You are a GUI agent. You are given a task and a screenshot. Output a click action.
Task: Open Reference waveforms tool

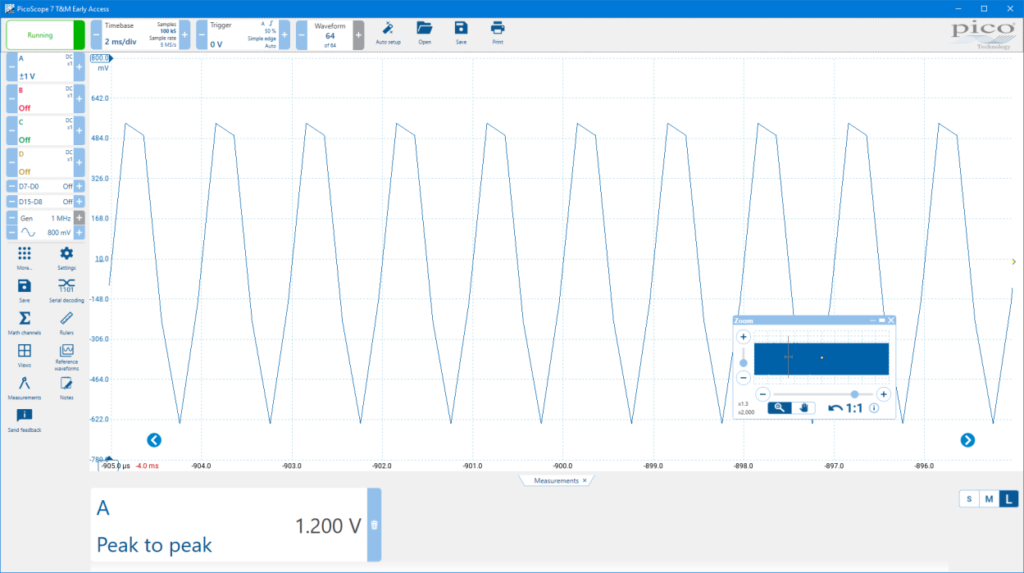[67, 357]
